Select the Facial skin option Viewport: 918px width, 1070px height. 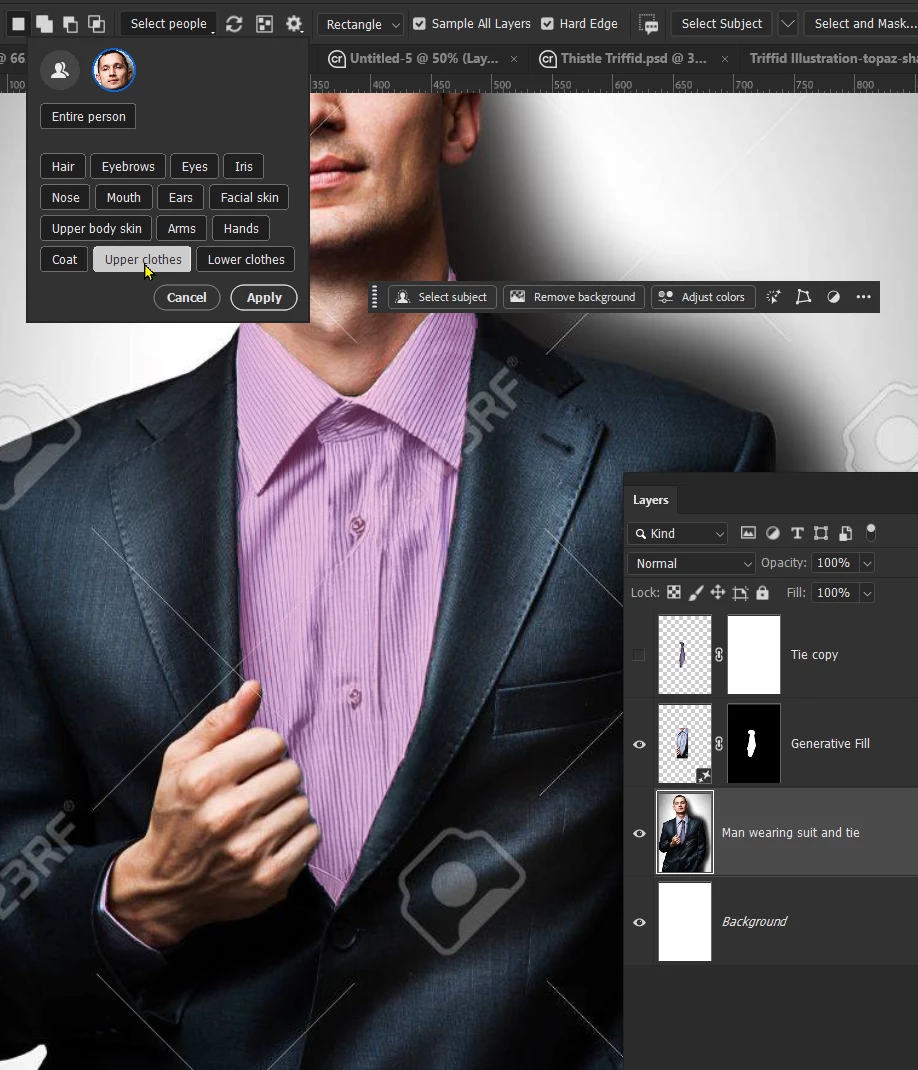click(249, 197)
